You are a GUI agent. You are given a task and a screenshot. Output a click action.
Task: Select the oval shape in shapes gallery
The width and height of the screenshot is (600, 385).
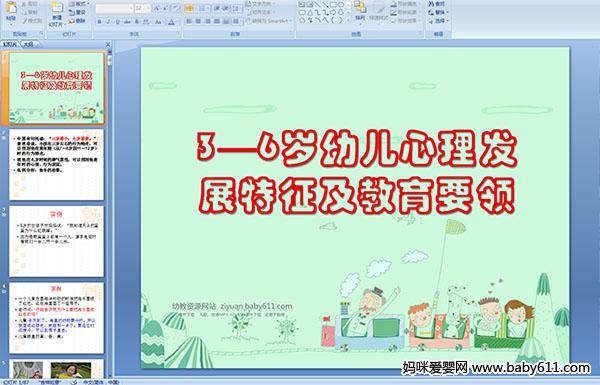(341, 4)
